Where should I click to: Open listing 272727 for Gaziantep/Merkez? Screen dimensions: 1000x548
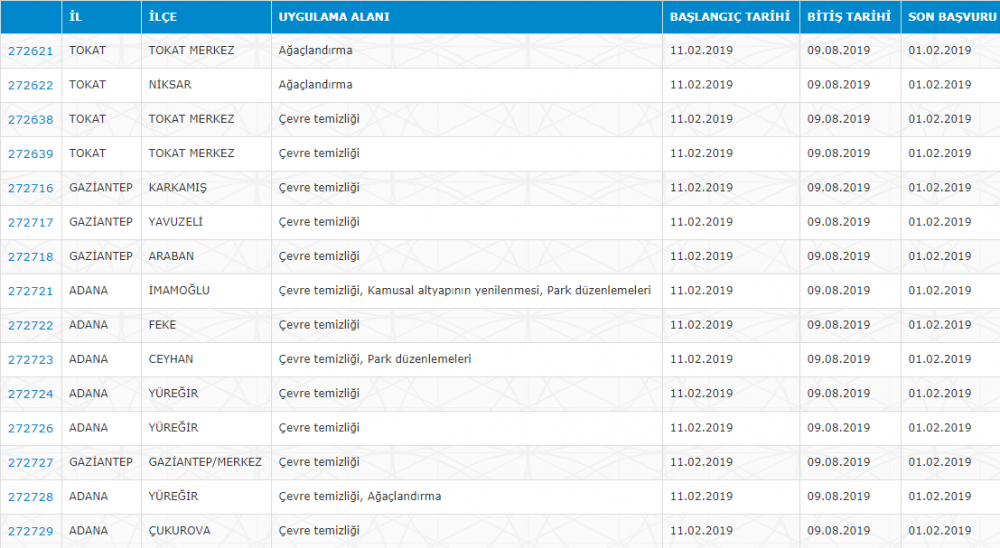[x=31, y=463]
